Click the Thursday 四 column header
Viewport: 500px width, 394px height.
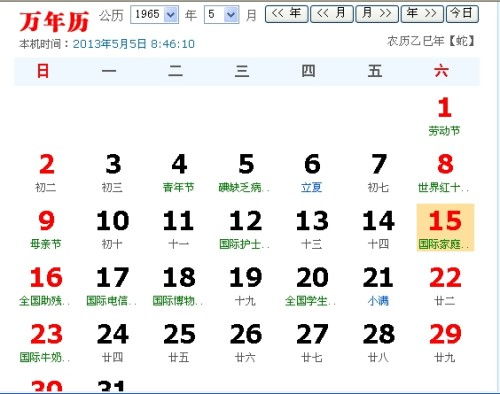coord(308,71)
